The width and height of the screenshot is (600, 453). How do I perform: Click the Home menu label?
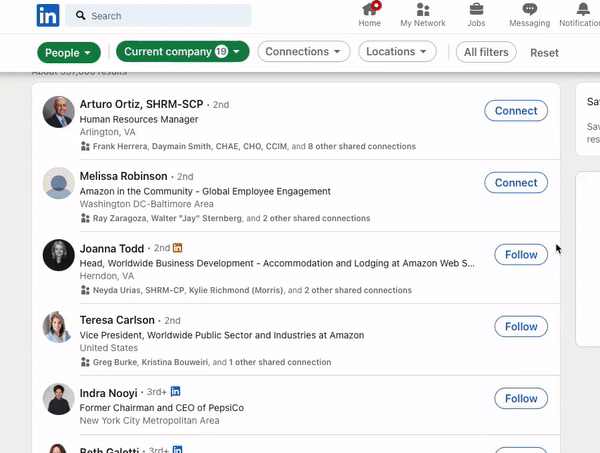tap(369, 23)
